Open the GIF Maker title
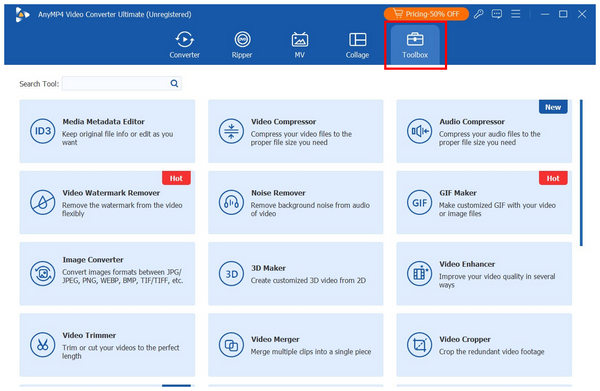 458,193
